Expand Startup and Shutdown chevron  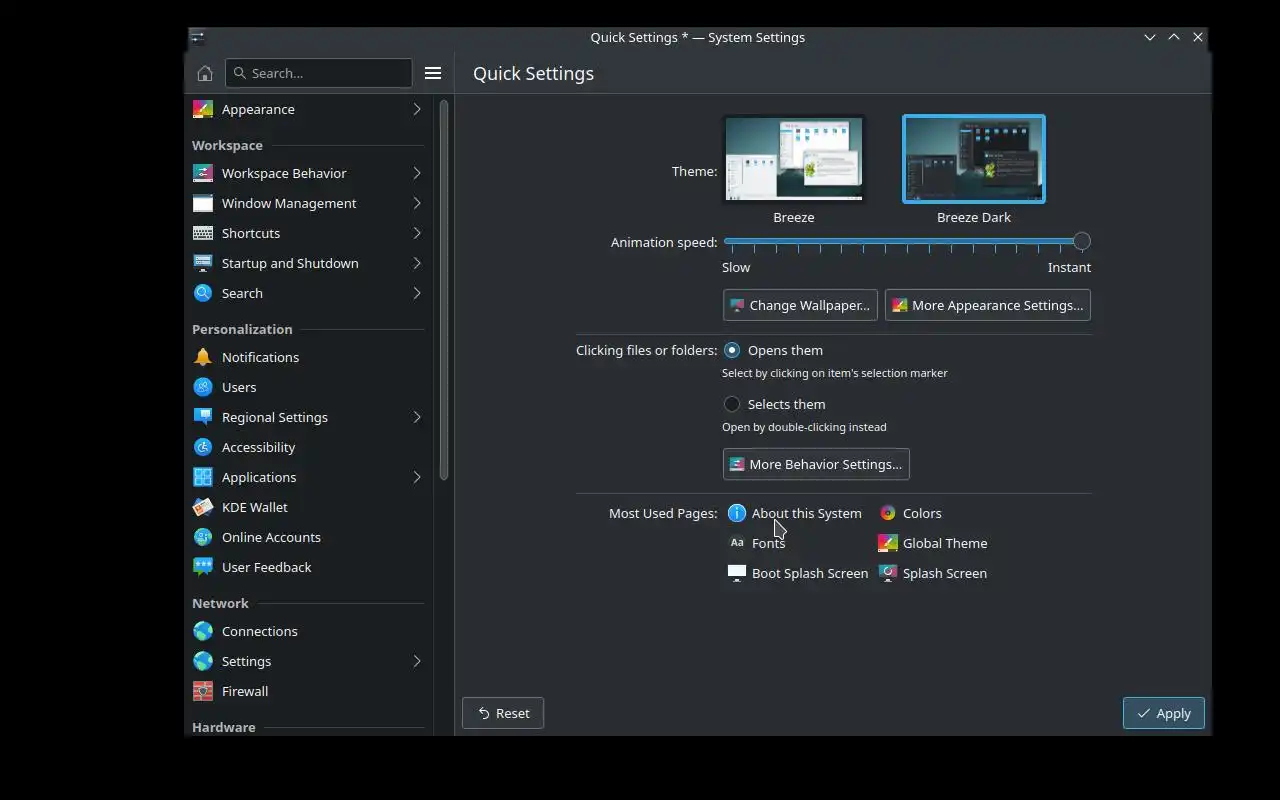tap(417, 263)
